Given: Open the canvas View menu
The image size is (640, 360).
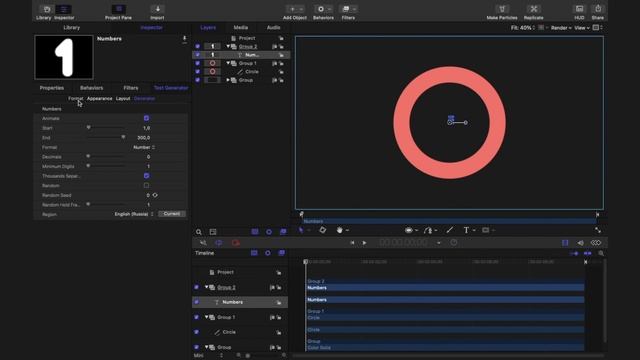Looking at the screenshot, I should [582, 28].
